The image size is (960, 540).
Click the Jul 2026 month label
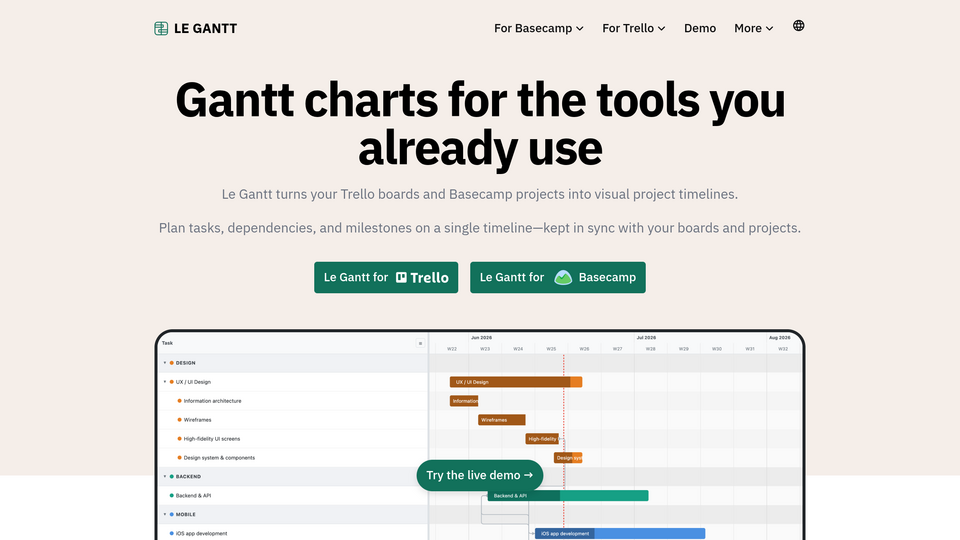(x=646, y=337)
